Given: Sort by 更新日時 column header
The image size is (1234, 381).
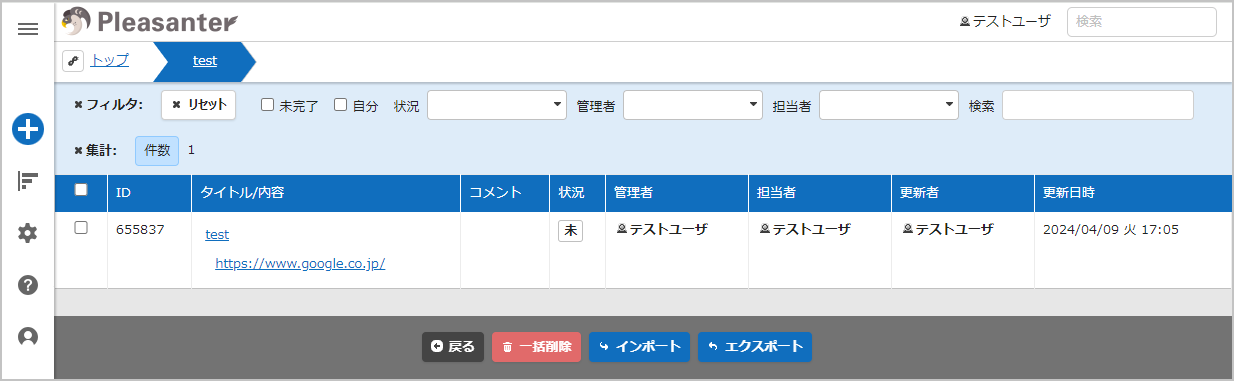Looking at the screenshot, I should point(1132,193).
